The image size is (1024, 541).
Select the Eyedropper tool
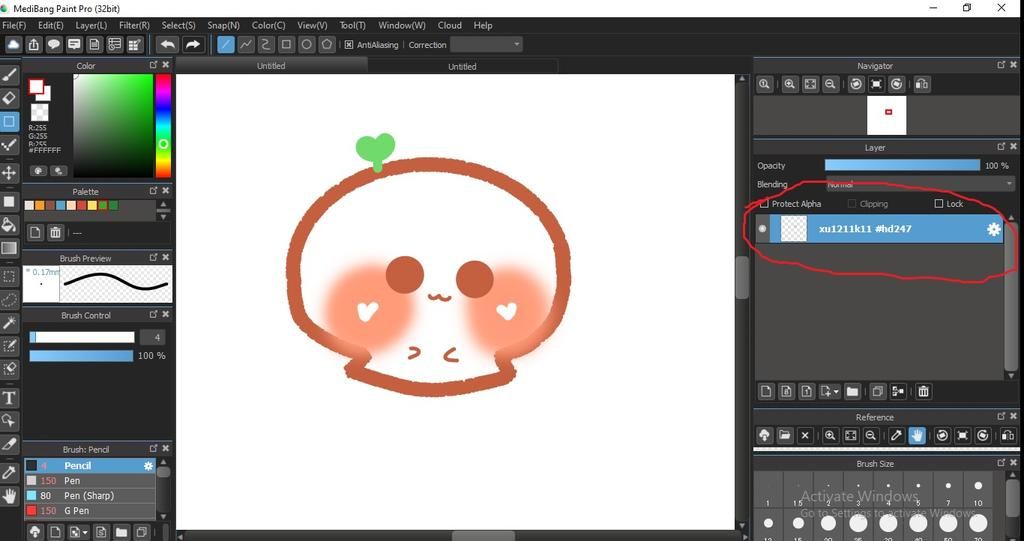pos(9,472)
